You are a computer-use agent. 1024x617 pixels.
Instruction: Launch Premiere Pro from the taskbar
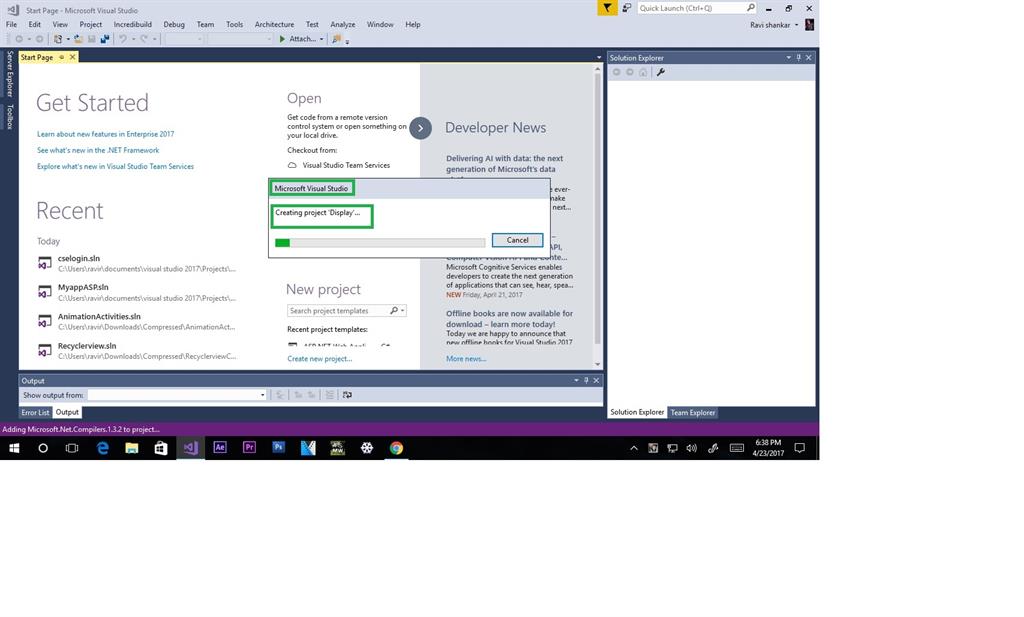pos(249,448)
